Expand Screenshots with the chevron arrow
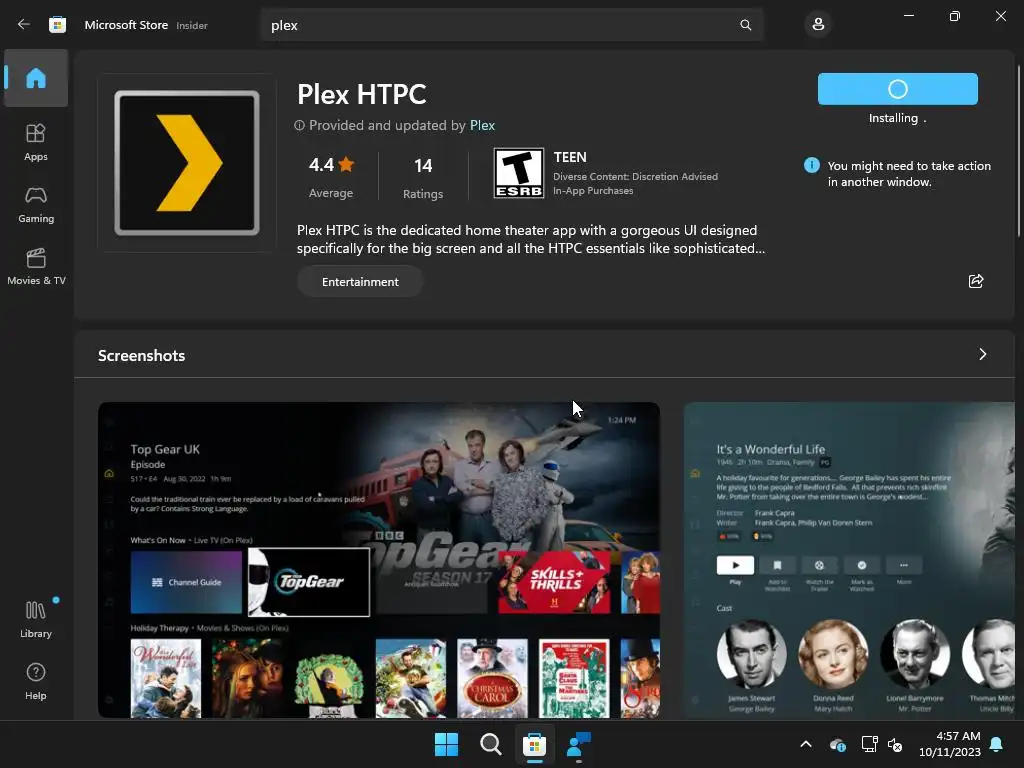1024x768 pixels. pyautogui.click(x=982, y=354)
